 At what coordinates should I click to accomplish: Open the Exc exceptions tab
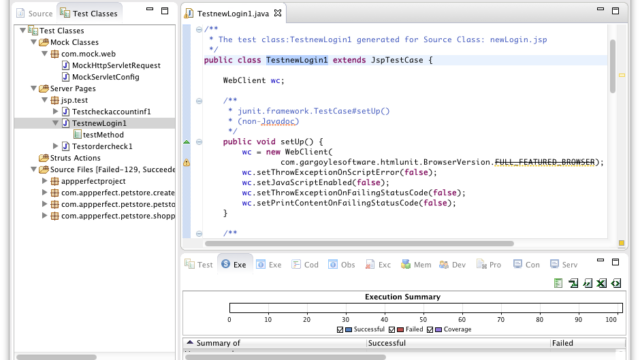[378, 264]
